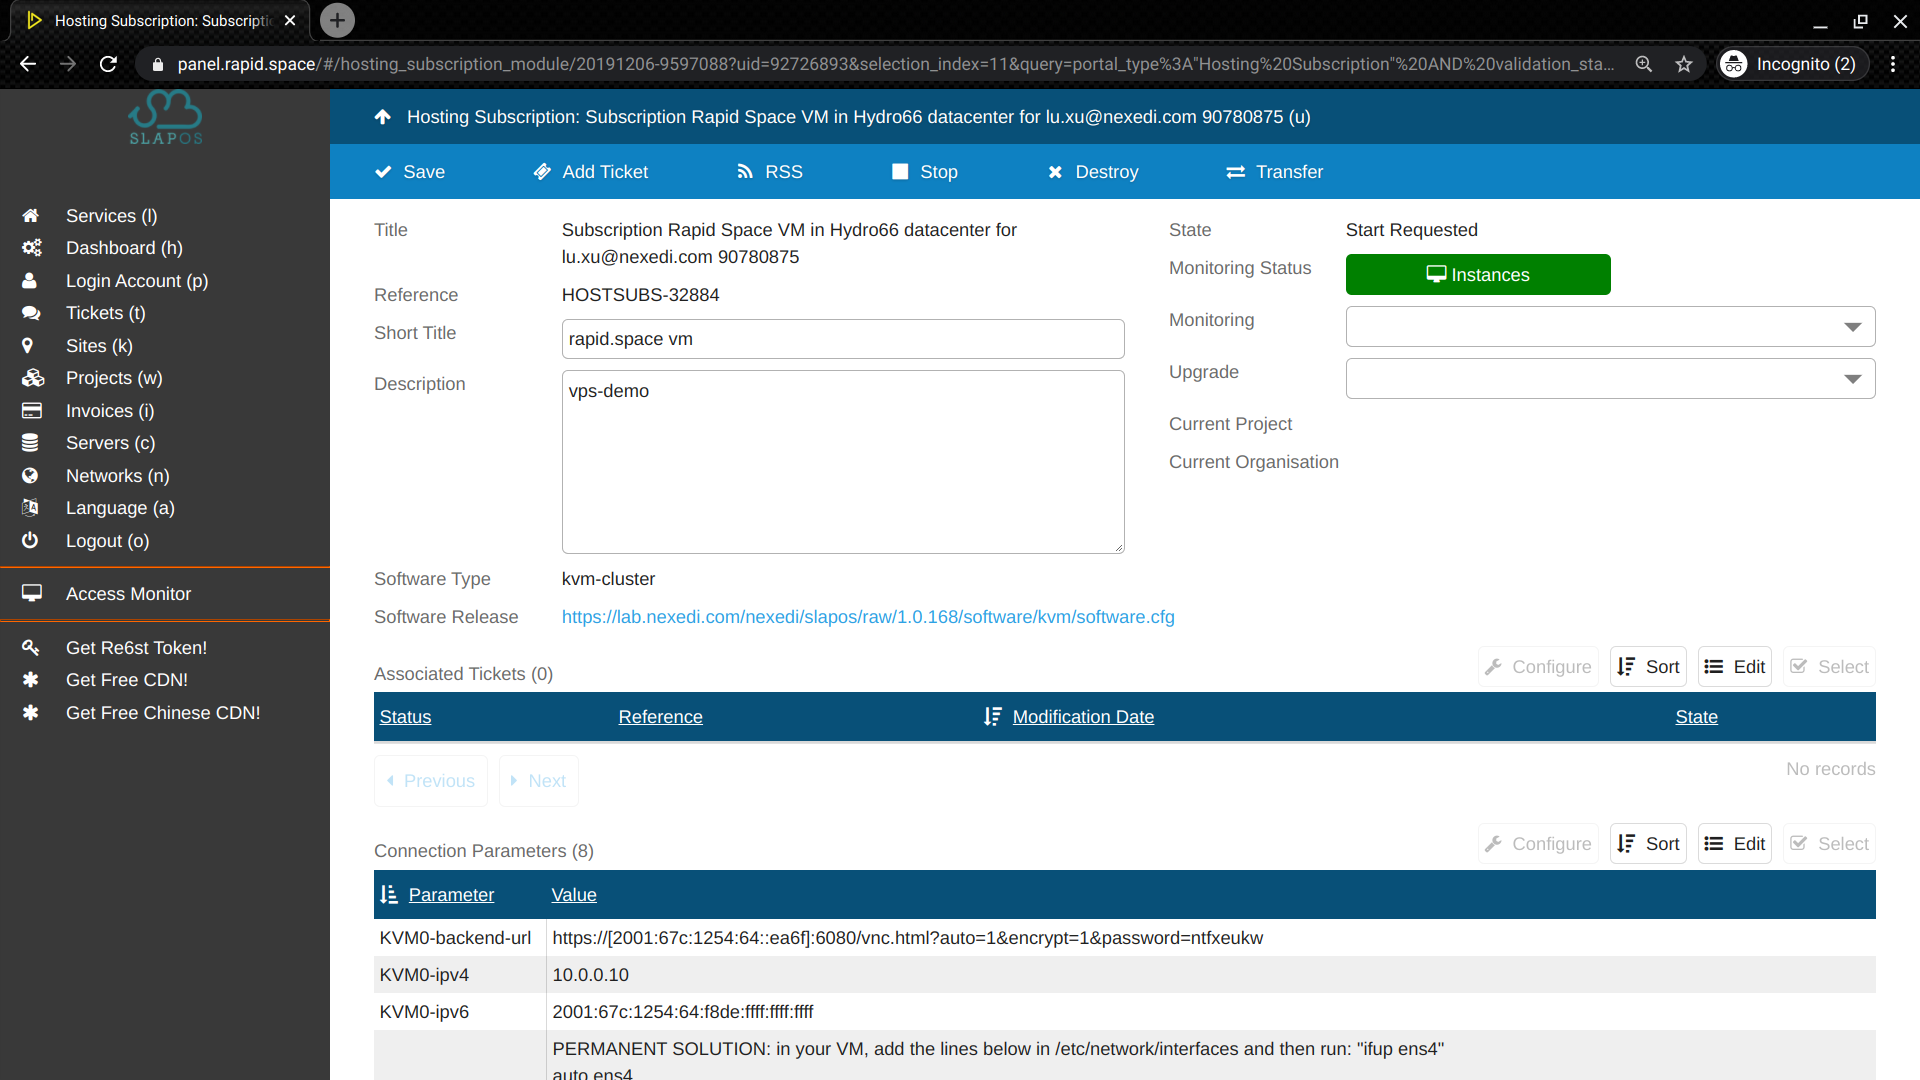Open the Servers (c) menu entry

pyautogui.click(x=110, y=443)
